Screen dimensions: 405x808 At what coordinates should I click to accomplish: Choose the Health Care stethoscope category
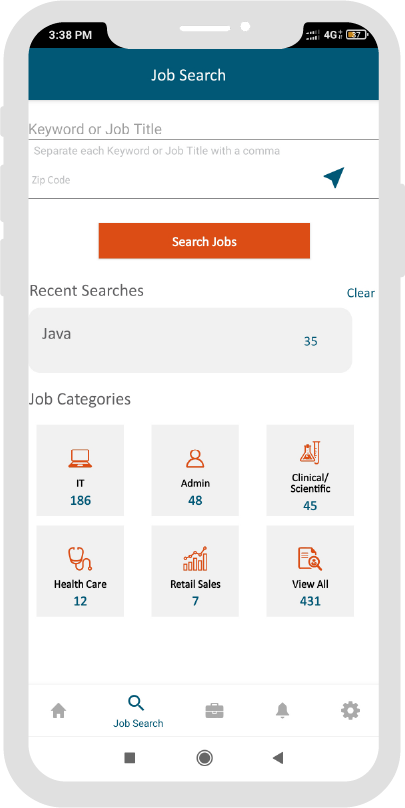[80, 571]
